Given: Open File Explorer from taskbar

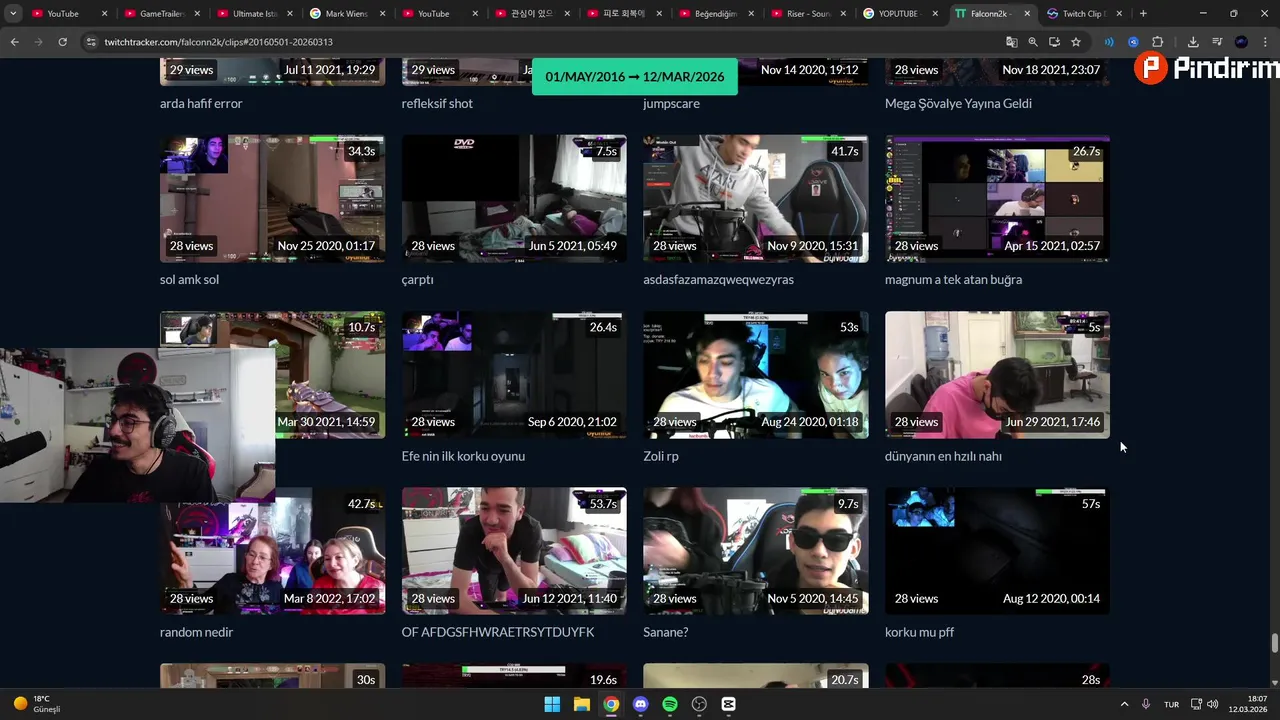Looking at the screenshot, I should click(581, 704).
